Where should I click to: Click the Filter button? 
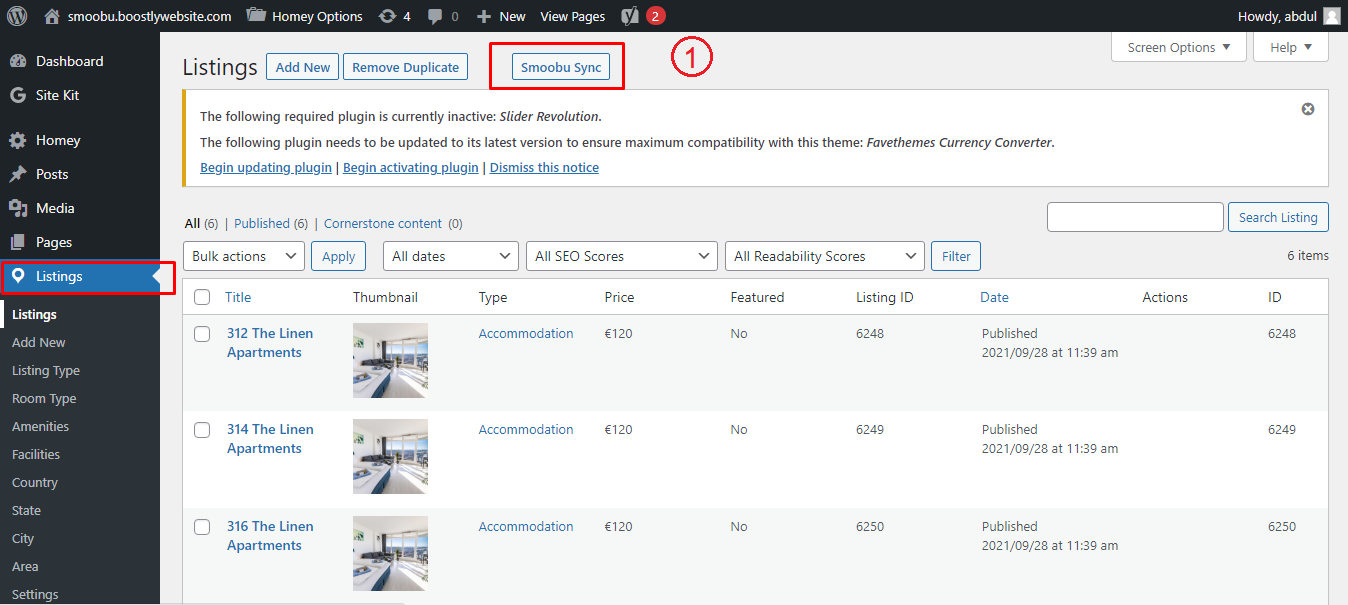coord(956,256)
